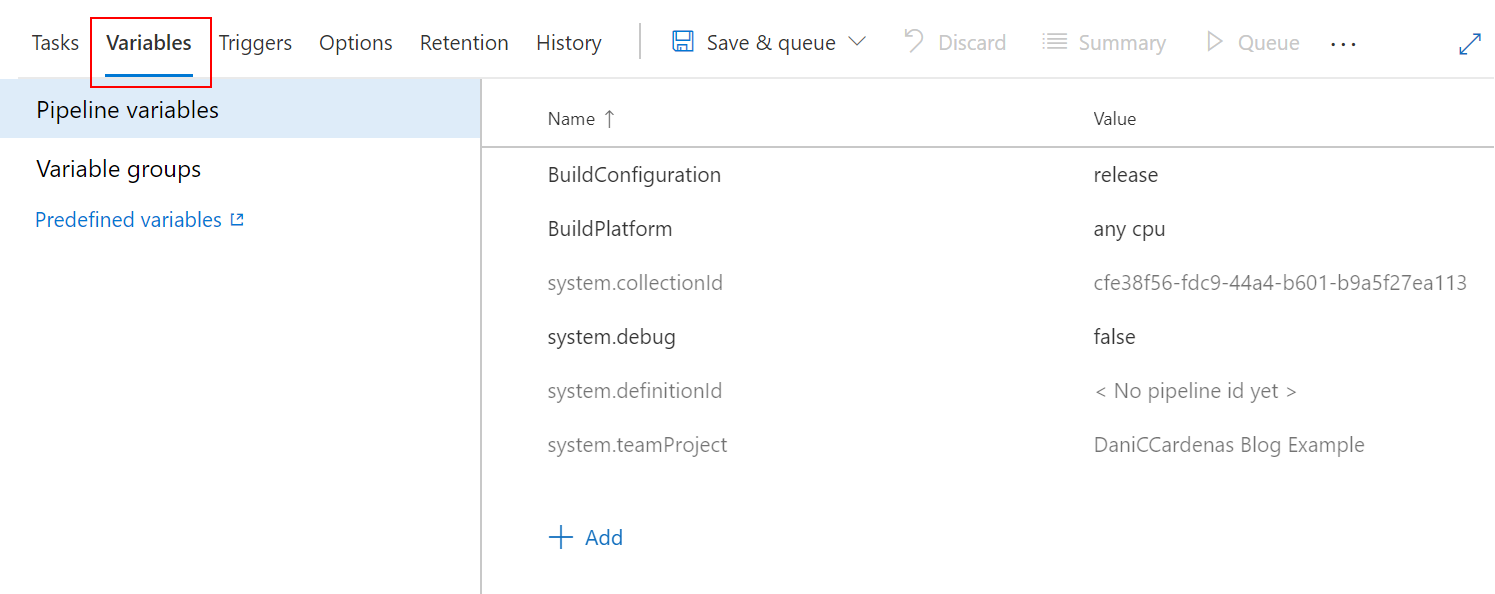Click the Discard undo arrow icon
This screenshot has width=1495, height=594.
click(913, 41)
